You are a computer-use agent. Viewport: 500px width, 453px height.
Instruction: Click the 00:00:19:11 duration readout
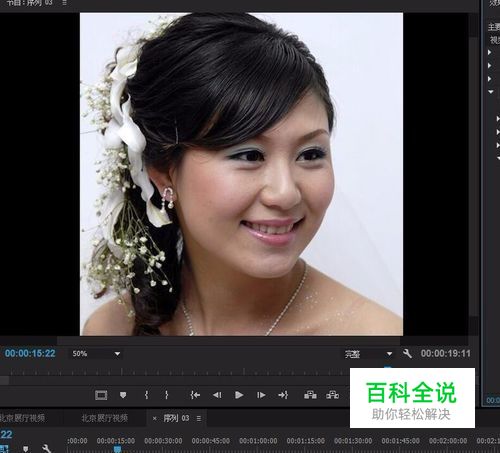tap(446, 353)
